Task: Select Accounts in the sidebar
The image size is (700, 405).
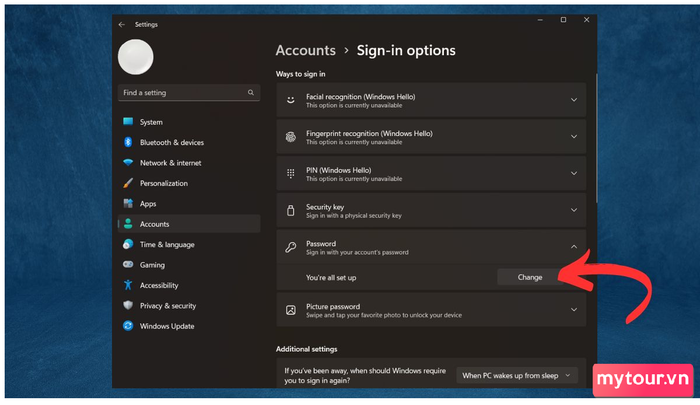Action: pos(189,224)
